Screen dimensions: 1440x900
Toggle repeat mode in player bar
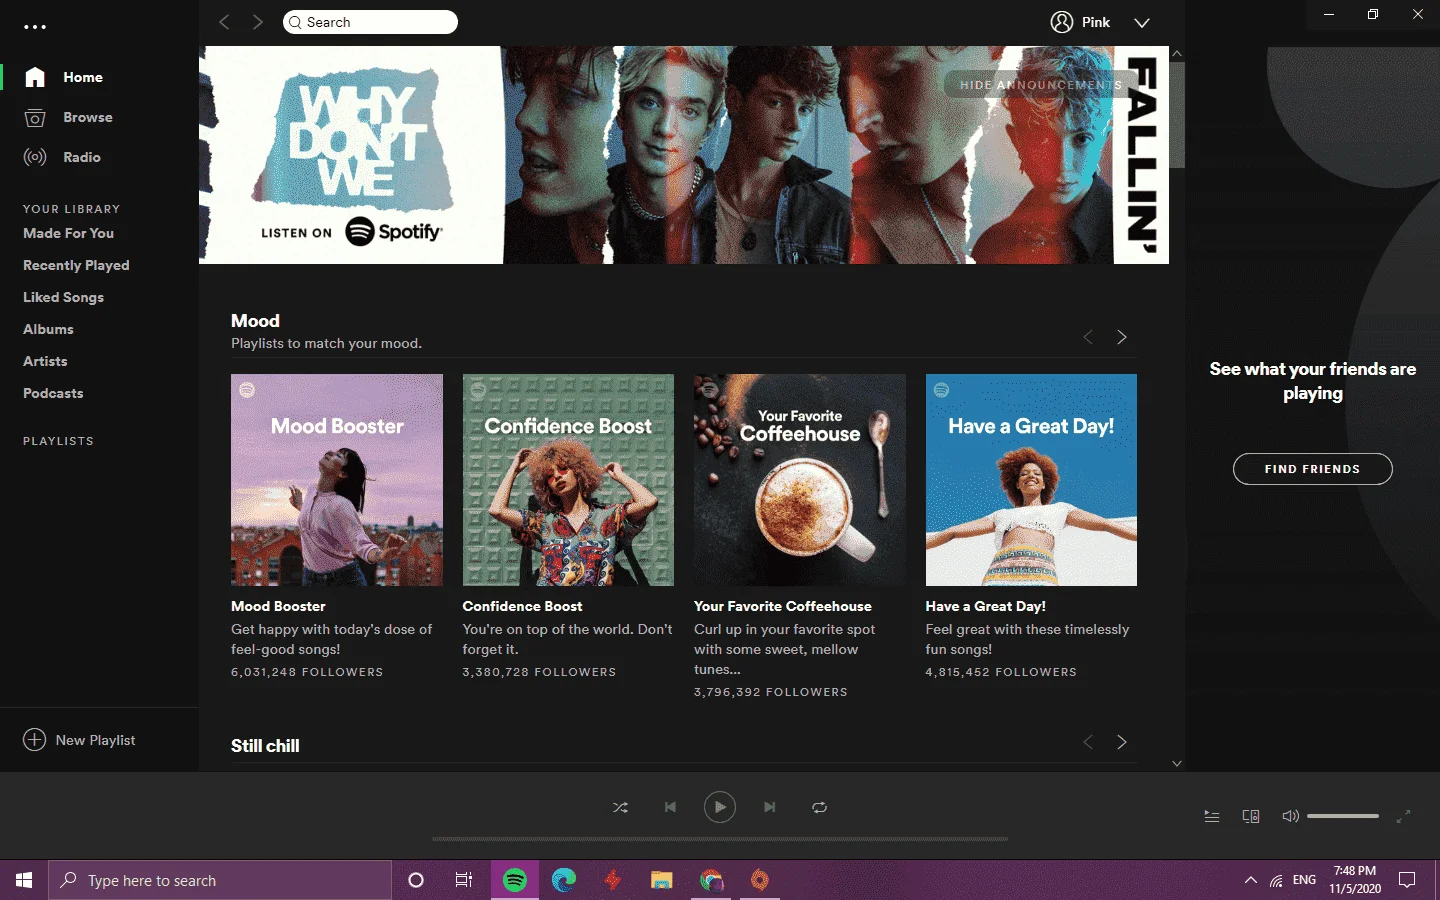click(819, 807)
